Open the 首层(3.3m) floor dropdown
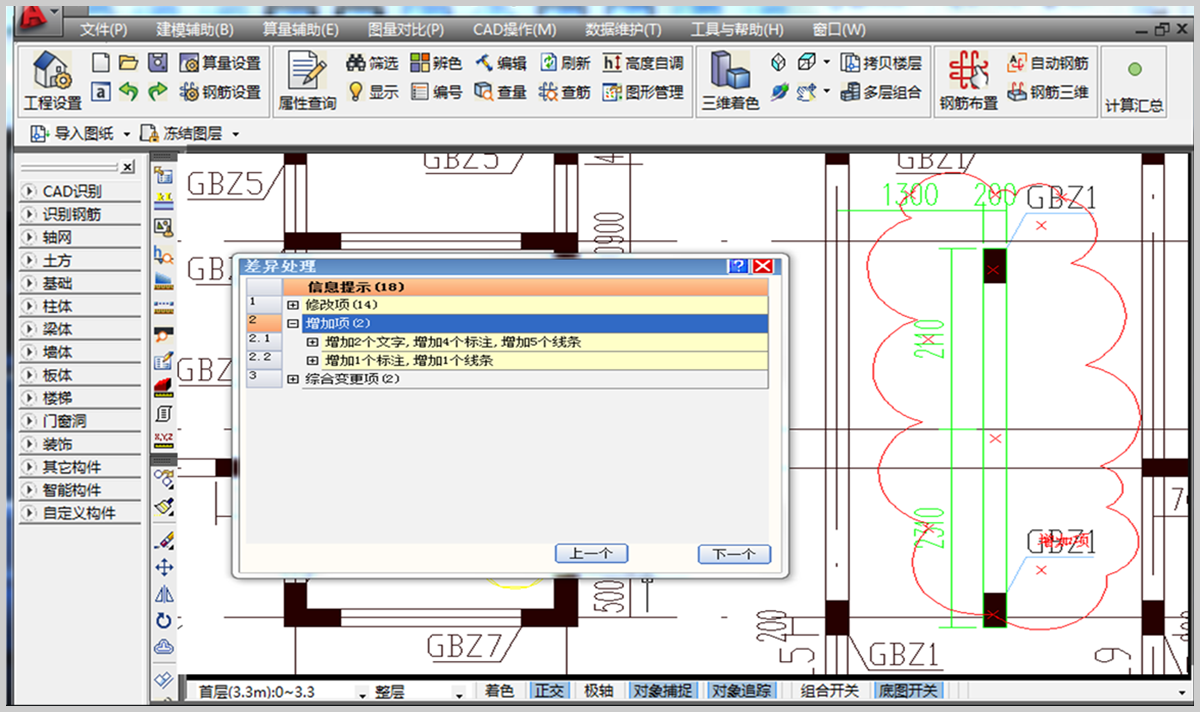Screen dimensions: 1200x712 pyautogui.click(x=277, y=692)
